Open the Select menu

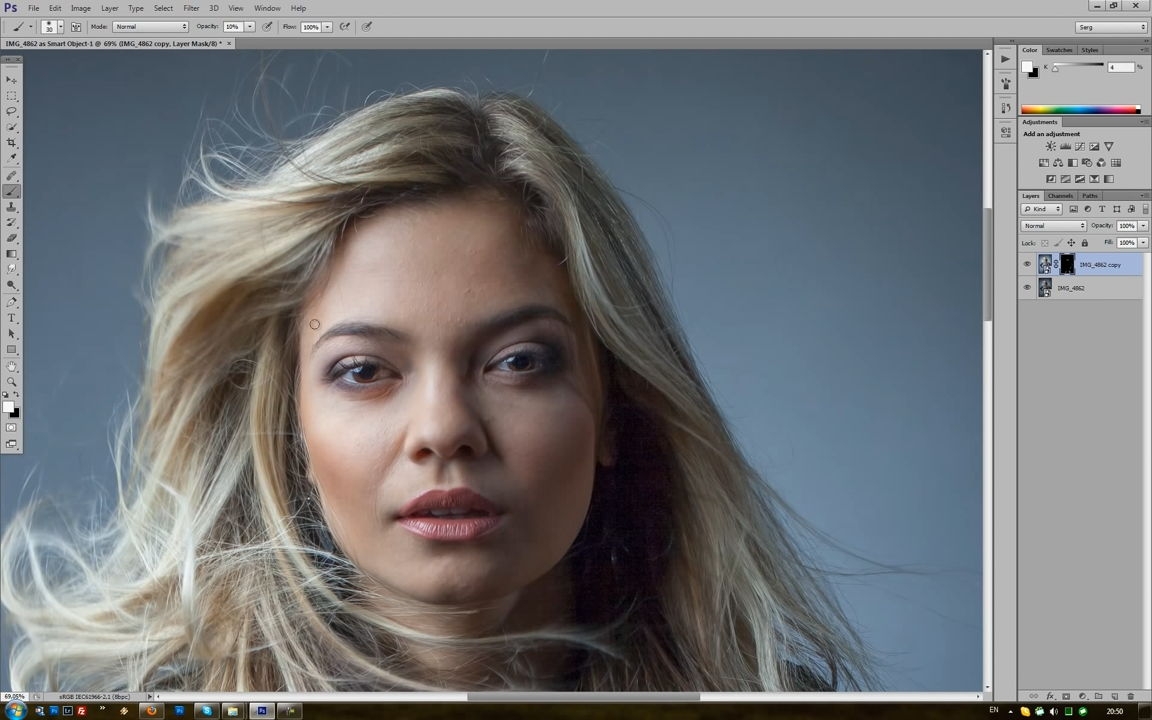tap(163, 8)
